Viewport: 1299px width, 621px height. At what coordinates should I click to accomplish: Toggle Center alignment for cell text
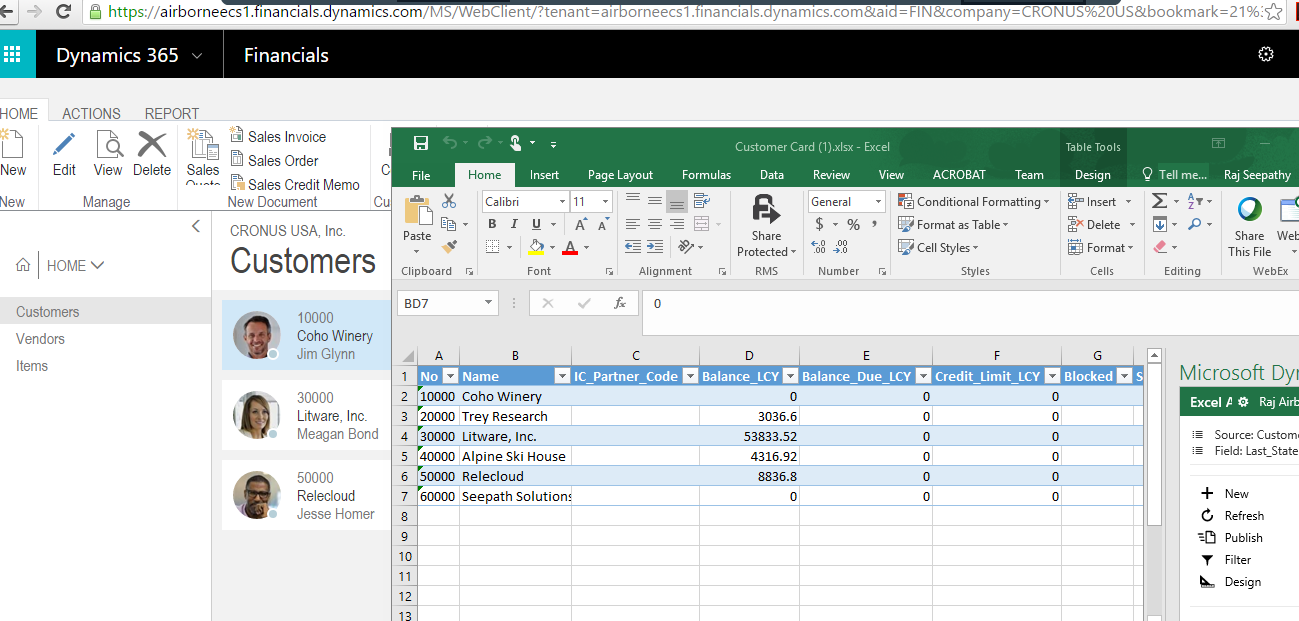tap(654, 224)
